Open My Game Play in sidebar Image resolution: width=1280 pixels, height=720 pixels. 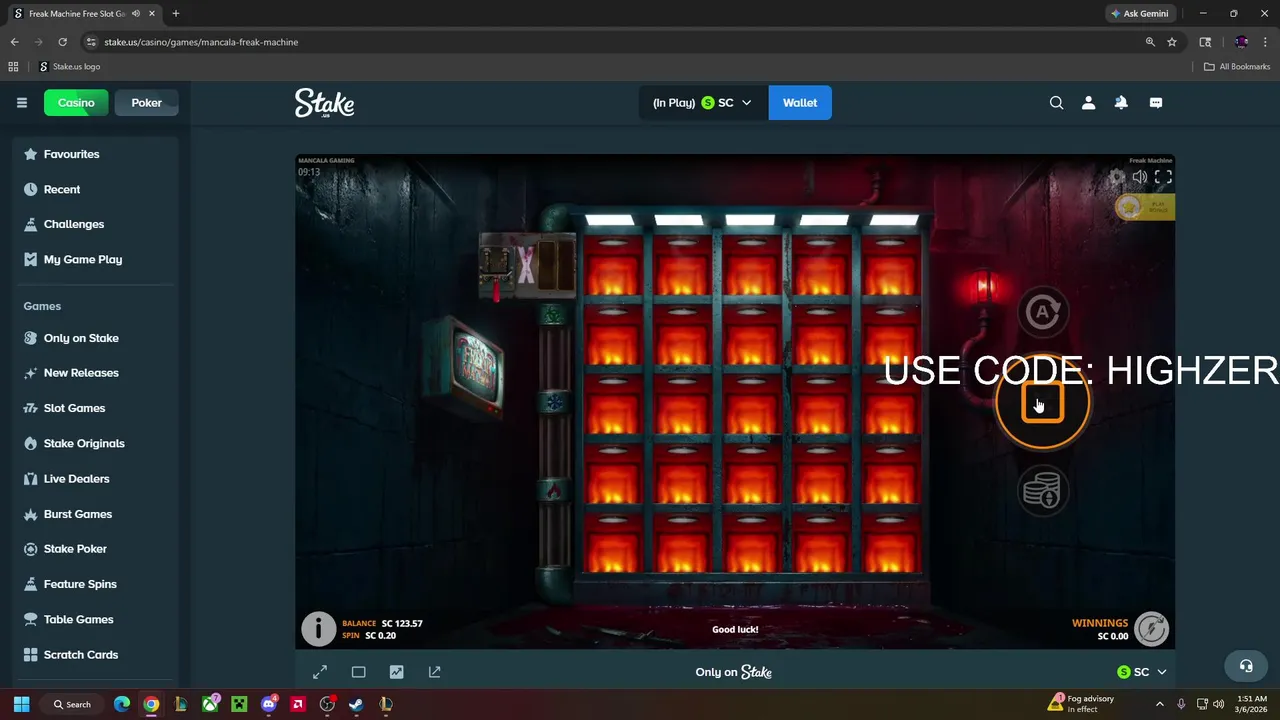(x=95, y=259)
